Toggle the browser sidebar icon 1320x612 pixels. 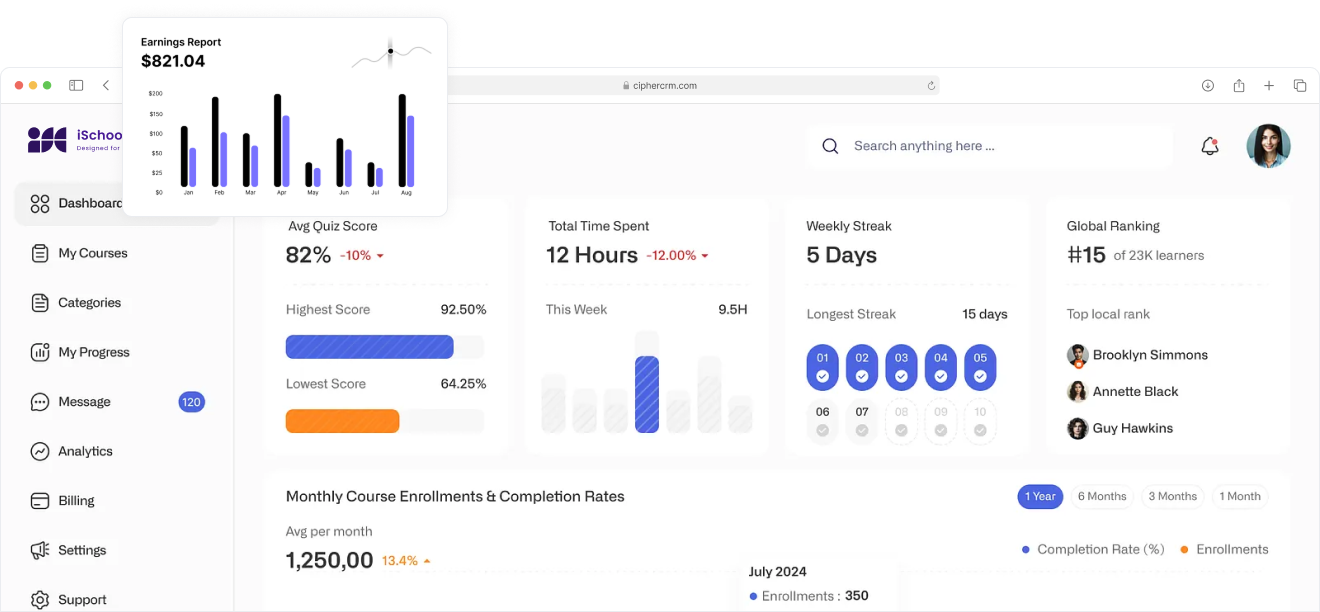coord(76,86)
